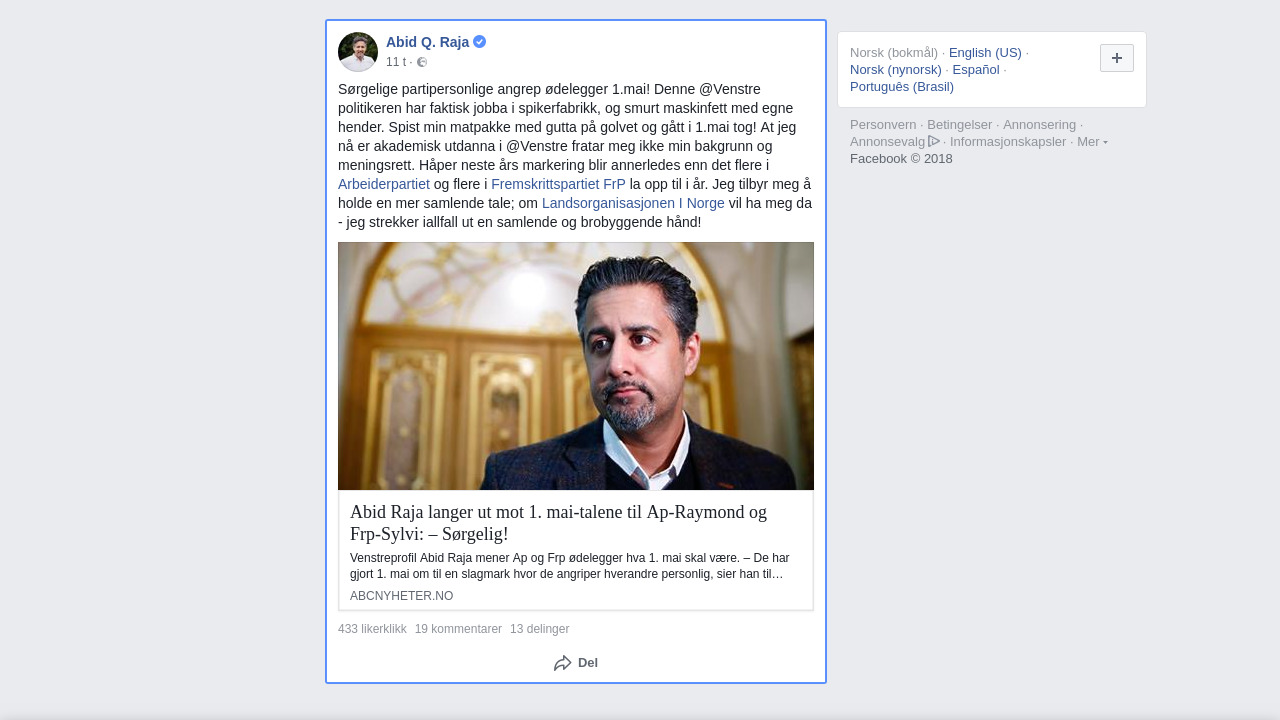Open the ABC Nyheter article headline
The height and width of the screenshot is (720, 1280).
click(x=558, y=523)
